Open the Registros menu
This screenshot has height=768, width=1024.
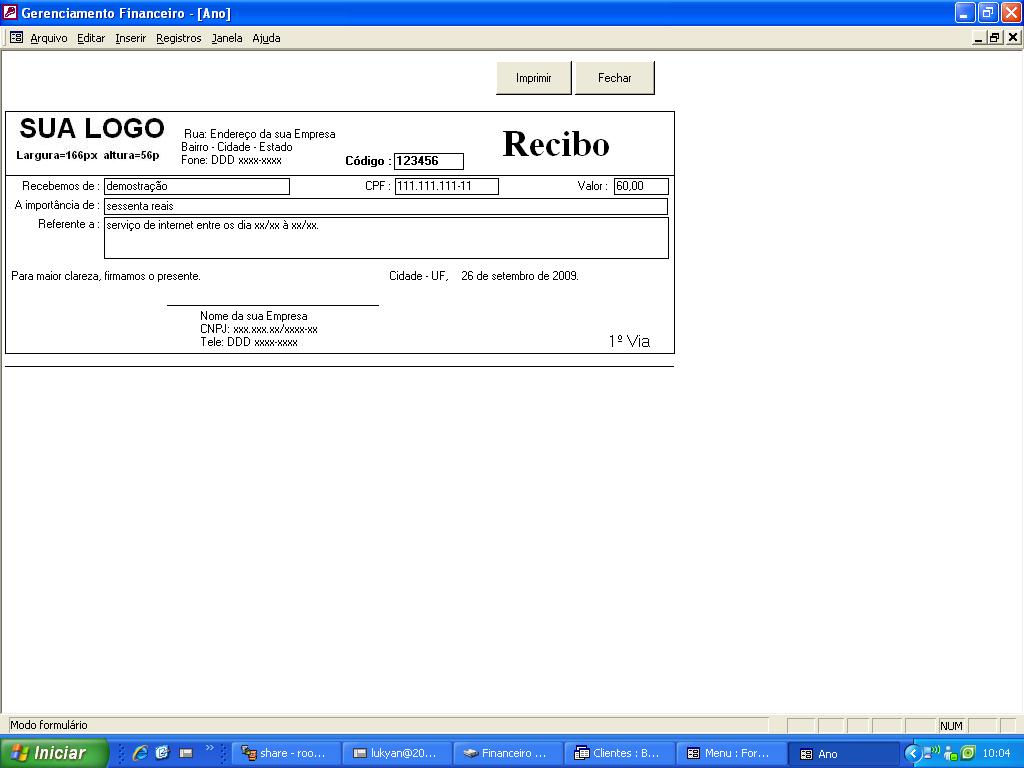(178, 38)
